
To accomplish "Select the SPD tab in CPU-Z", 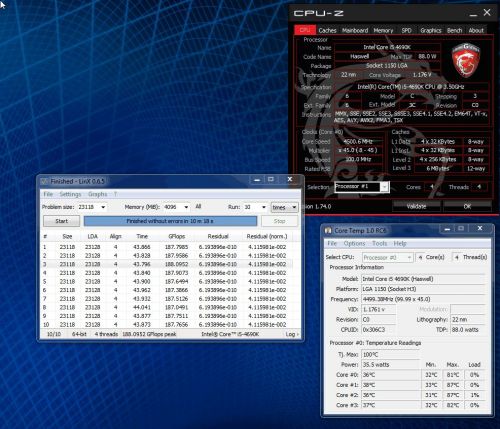I will pyautogui.click(x=406, y=30).
